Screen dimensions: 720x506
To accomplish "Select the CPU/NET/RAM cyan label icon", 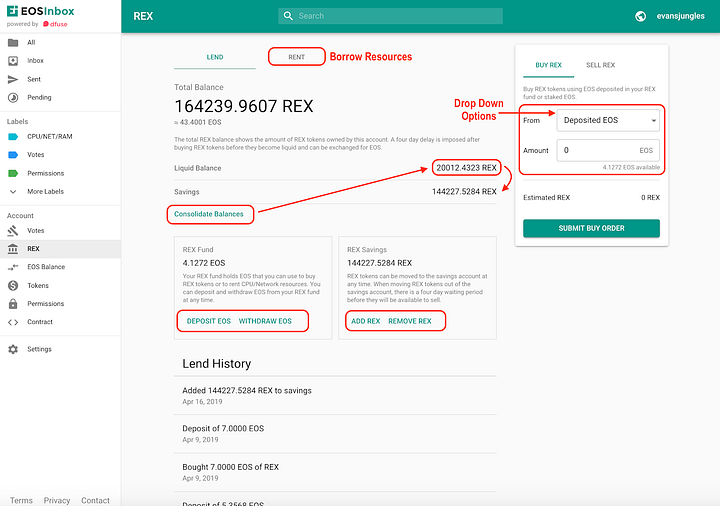I will 13,136.
